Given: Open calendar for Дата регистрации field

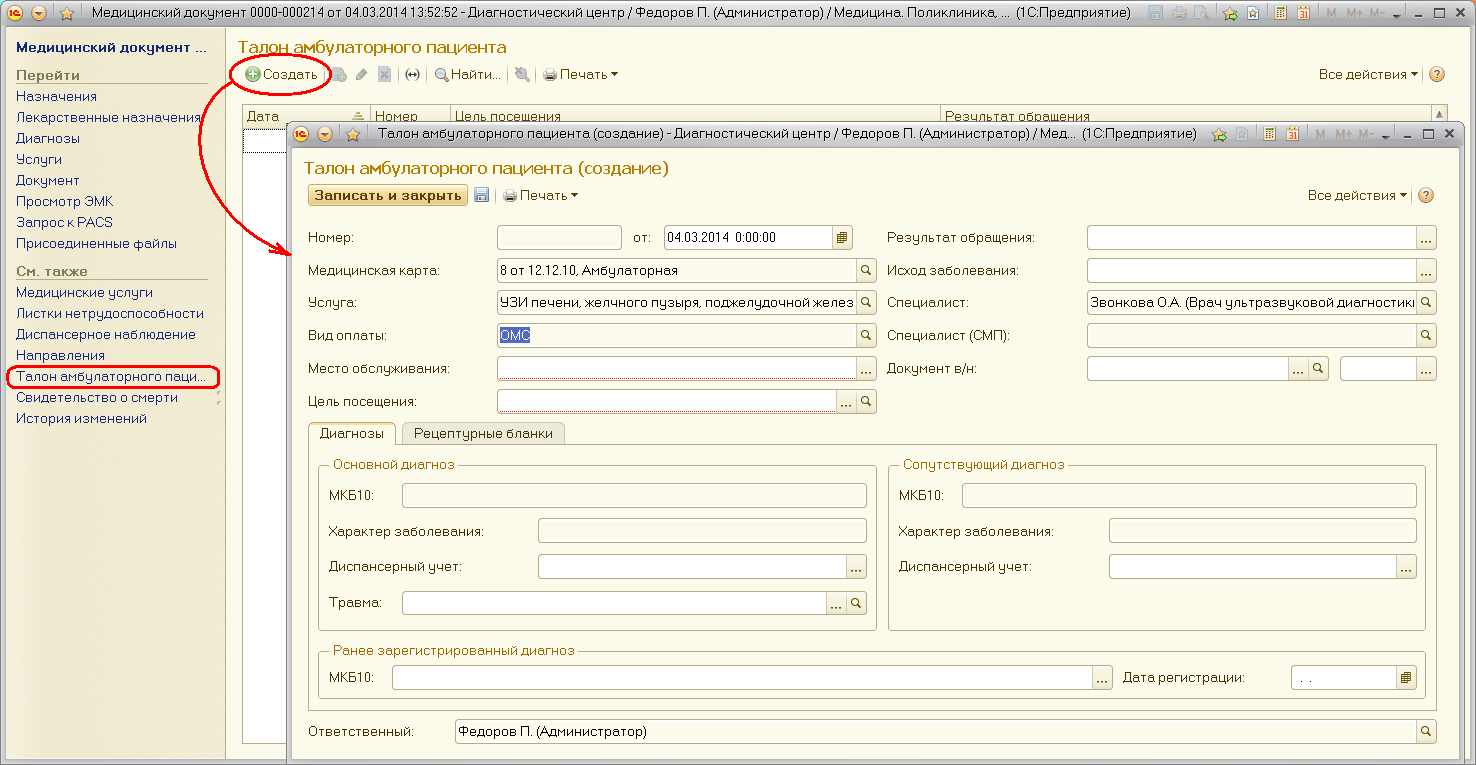Looking at the screenshot, I should pyautogui.click(x=1407, y=677).
